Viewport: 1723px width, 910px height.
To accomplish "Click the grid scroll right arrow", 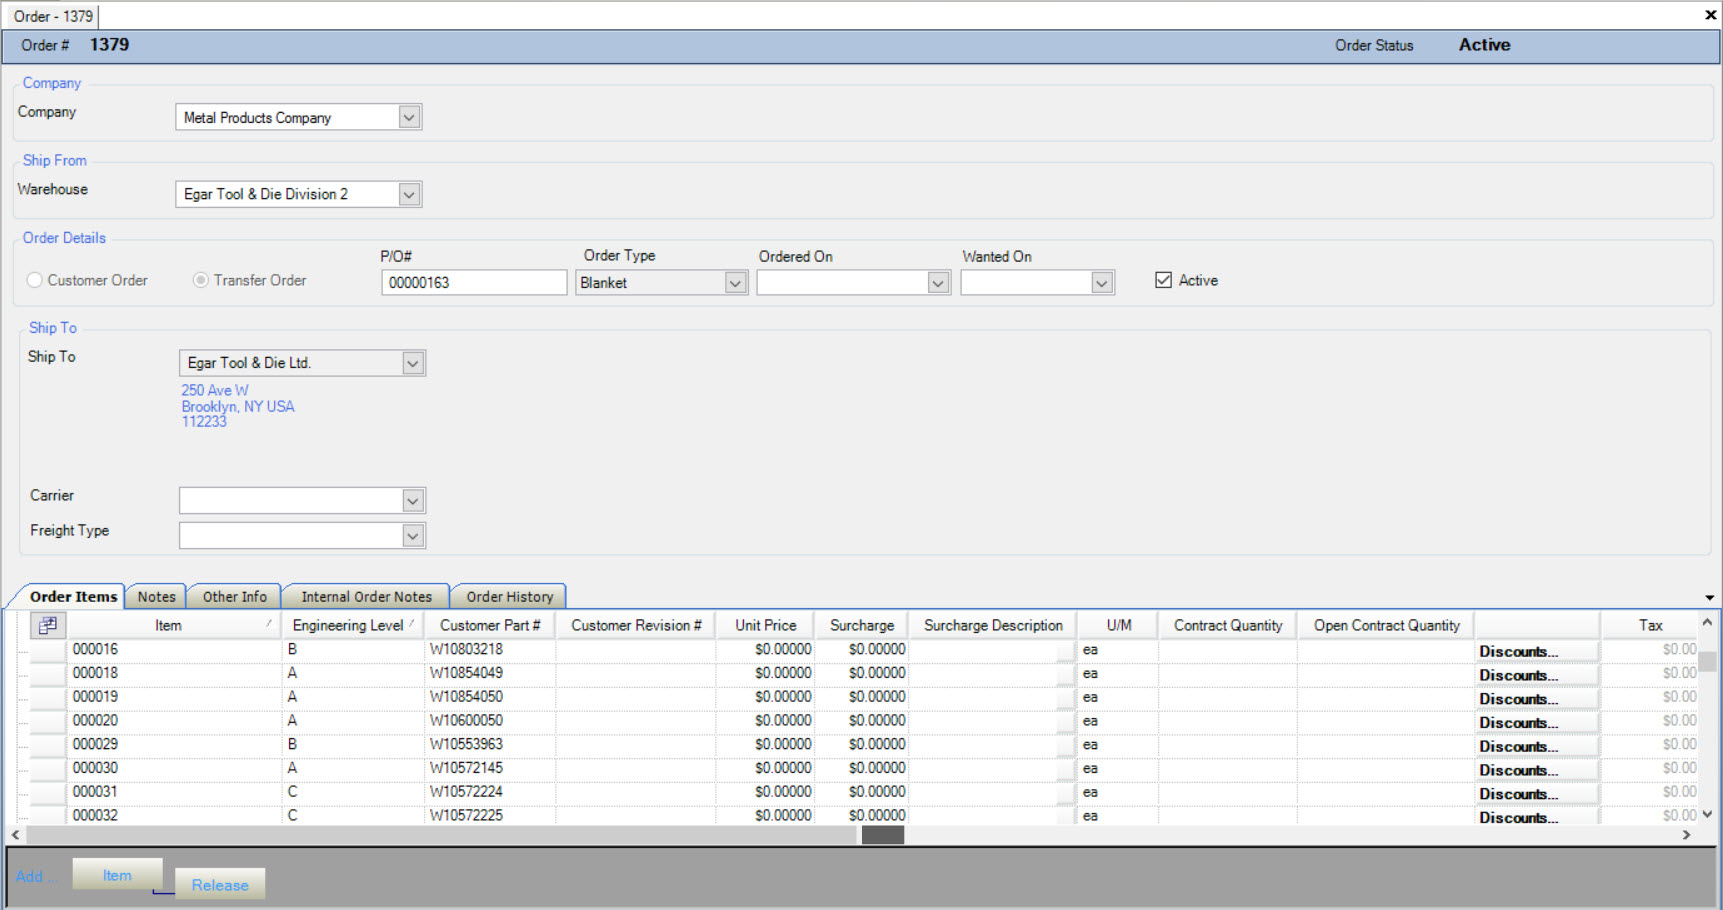I will click(x=1686, y=835).
